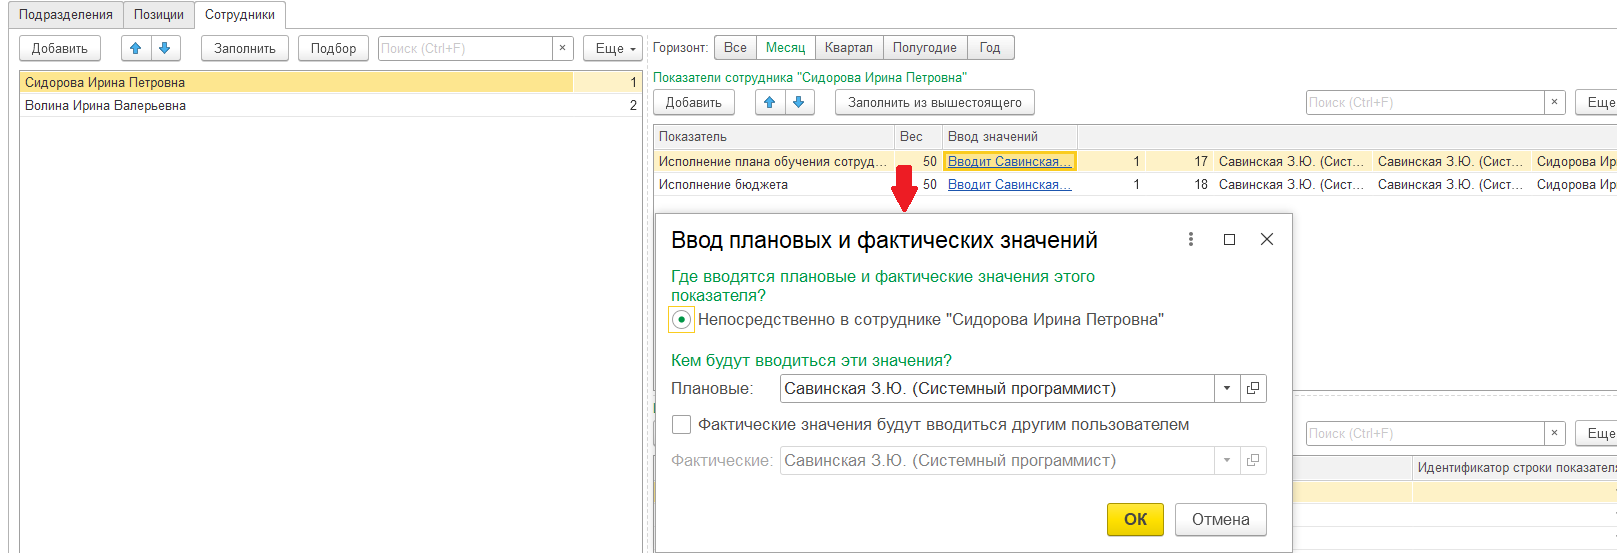
Task: Move employee down with arrow in left panel
Action: click(x=165, y=48)
